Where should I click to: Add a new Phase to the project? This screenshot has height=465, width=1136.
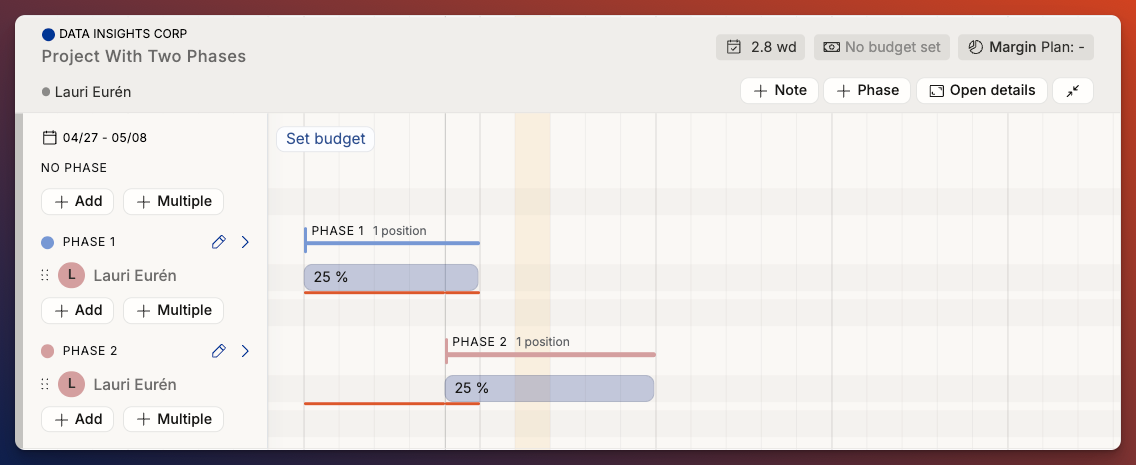pos(867,91)
